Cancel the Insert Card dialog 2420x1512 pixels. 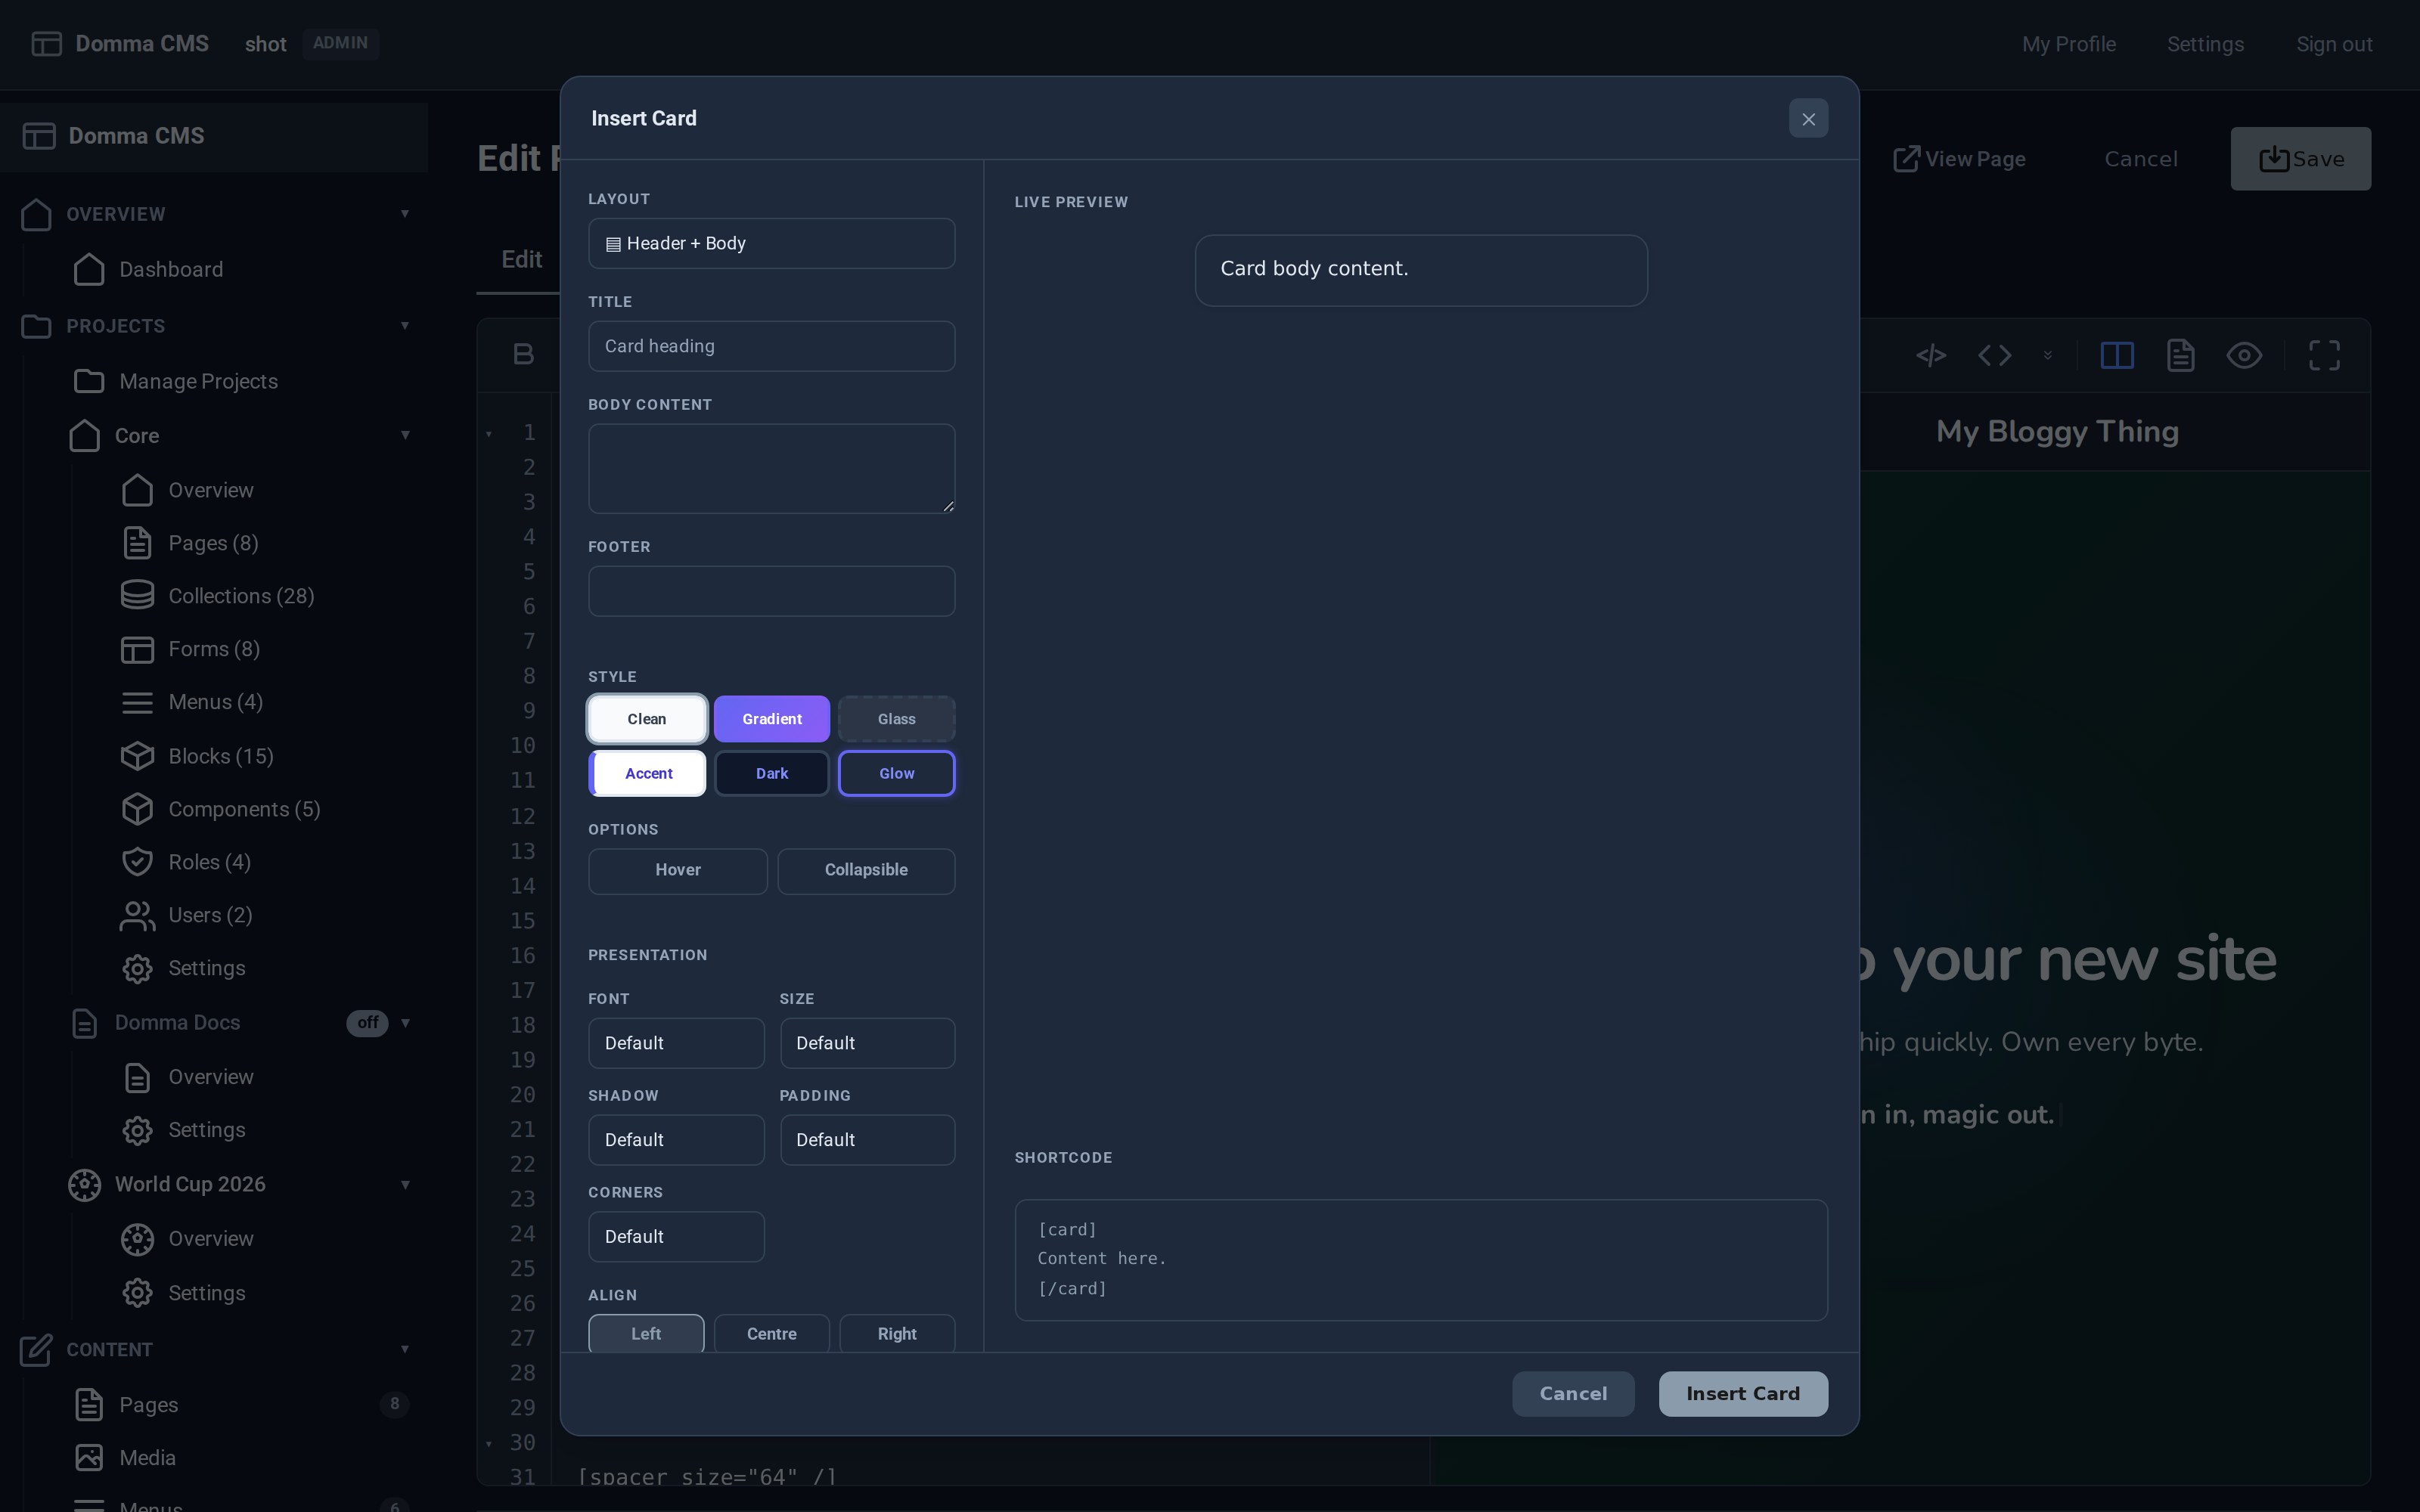(1573, 1394)
